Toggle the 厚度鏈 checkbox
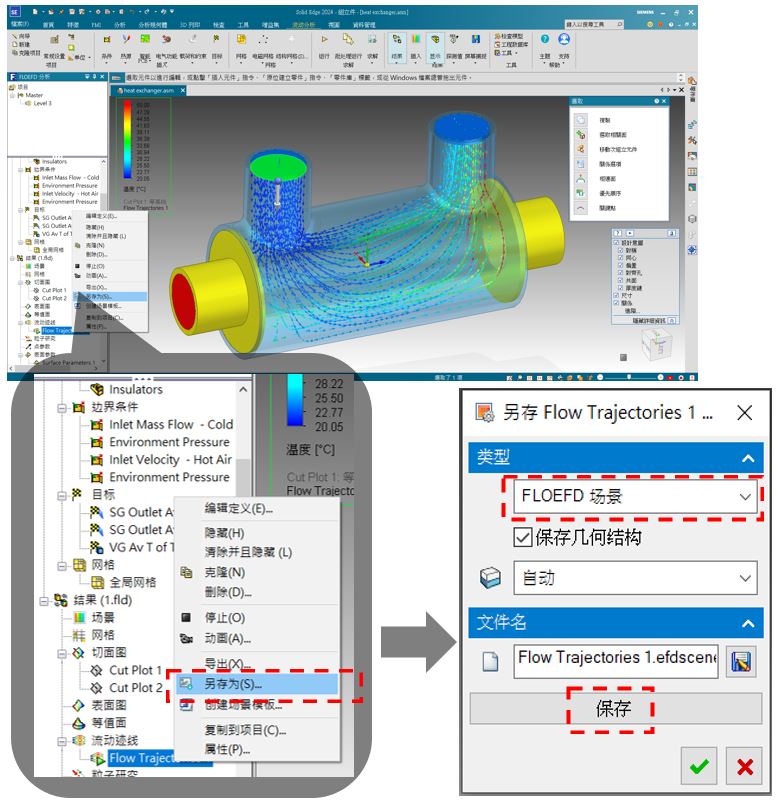Screen dimensions: 780x803 [x=621, y=288]
